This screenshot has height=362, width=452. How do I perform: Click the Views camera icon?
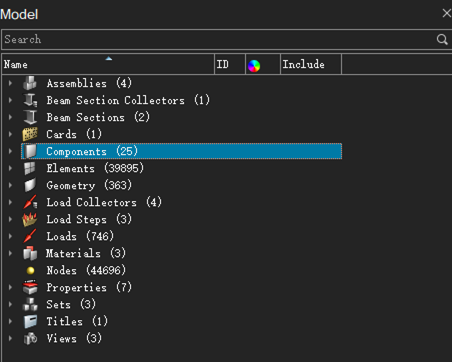[x=30, y=338]
